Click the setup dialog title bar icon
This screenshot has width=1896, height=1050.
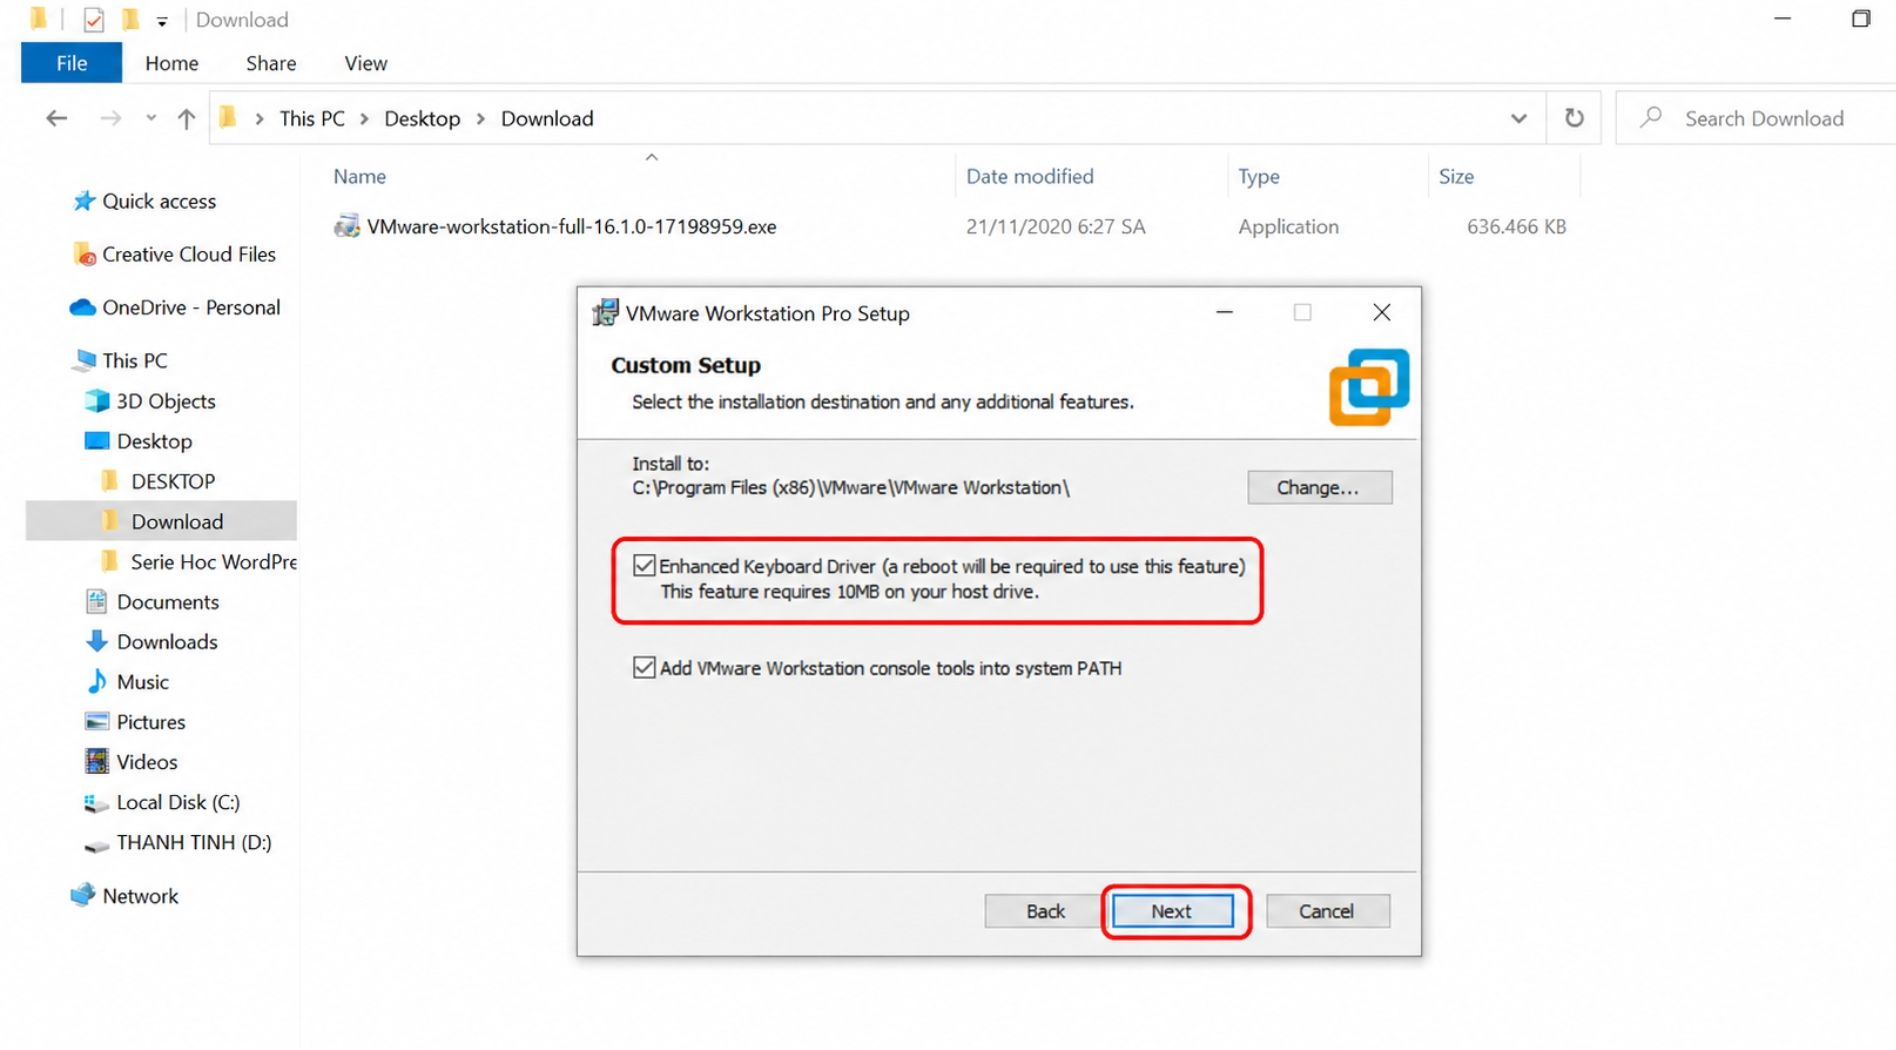click(605, 313)
